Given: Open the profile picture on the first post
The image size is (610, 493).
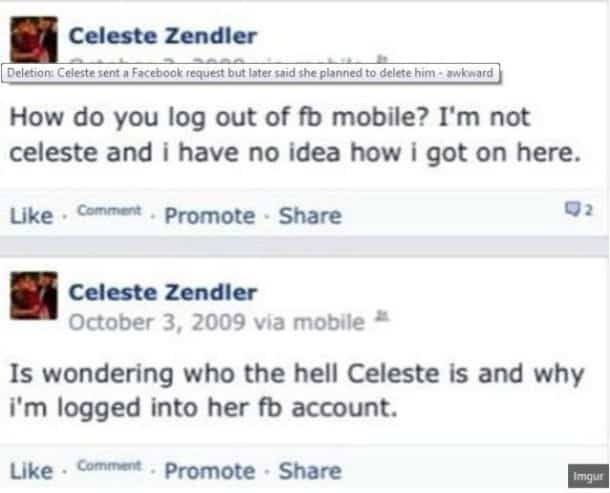Looking at the screenshot, I should click(33, 42).
